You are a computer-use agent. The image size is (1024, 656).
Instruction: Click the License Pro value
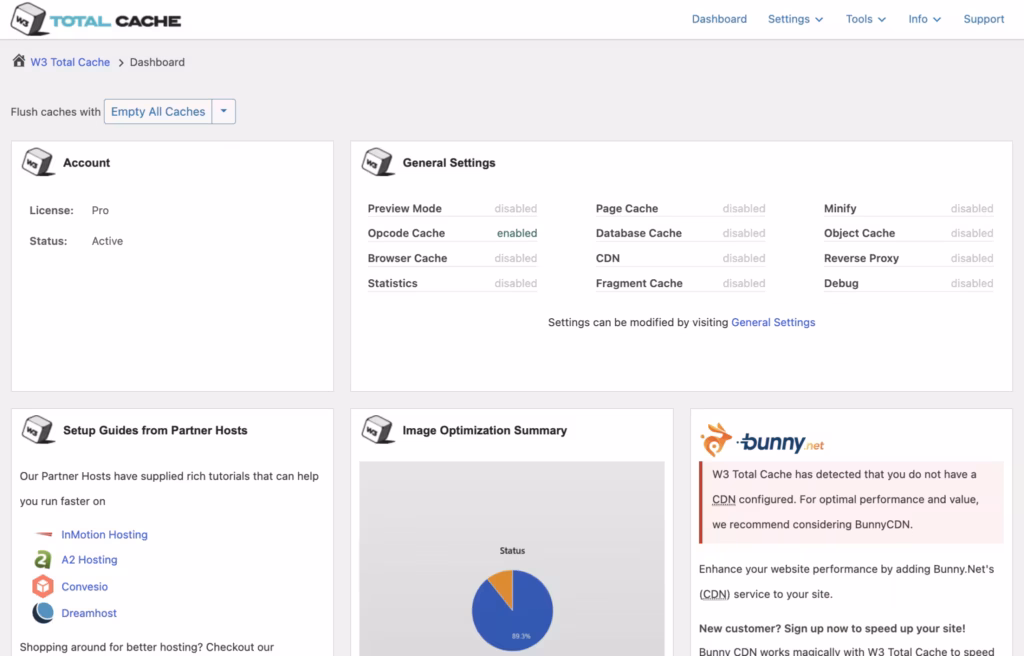(100, 210)
